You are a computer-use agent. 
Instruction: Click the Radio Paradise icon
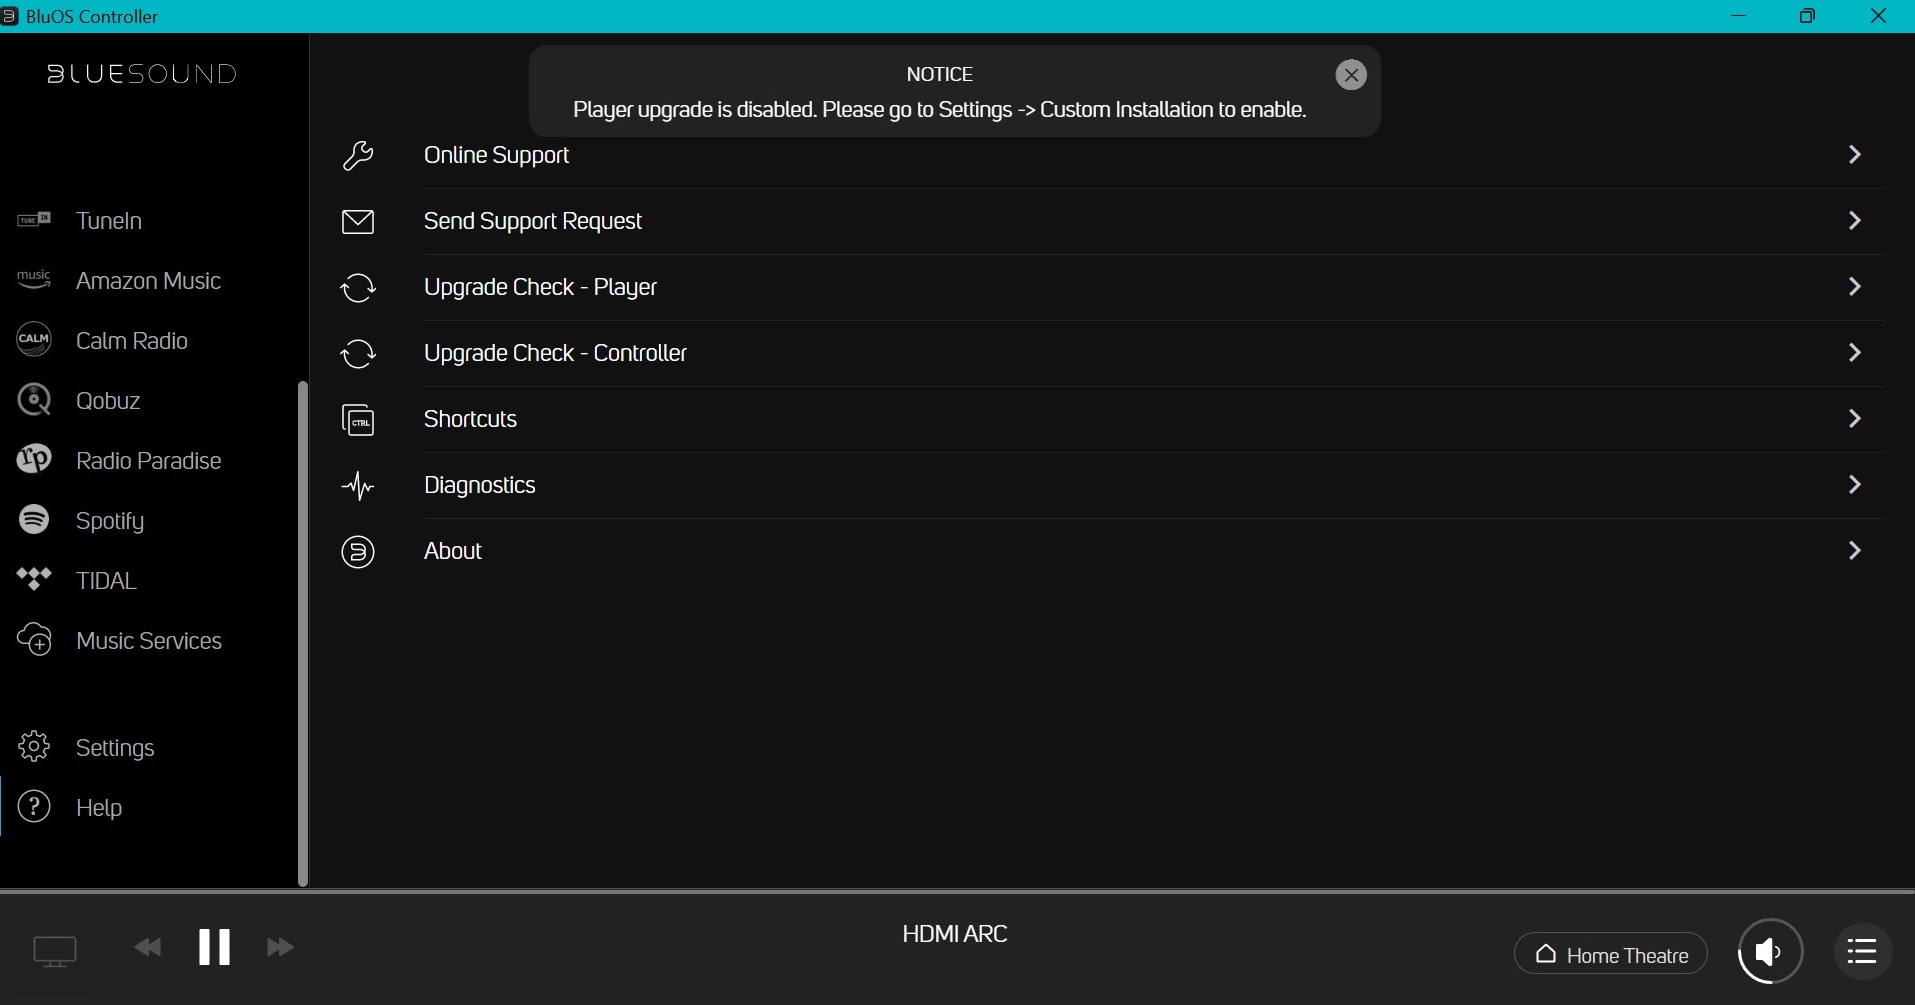click(x=34, y=460)
